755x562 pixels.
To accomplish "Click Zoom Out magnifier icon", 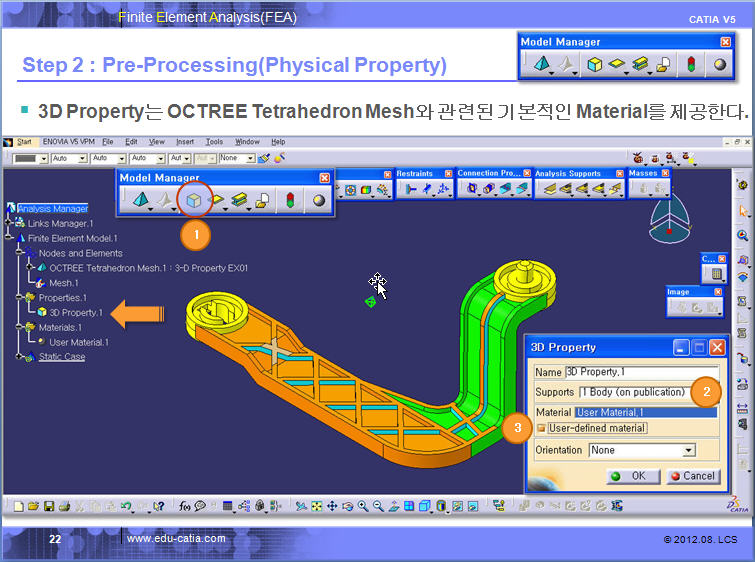I will (378, 506).
